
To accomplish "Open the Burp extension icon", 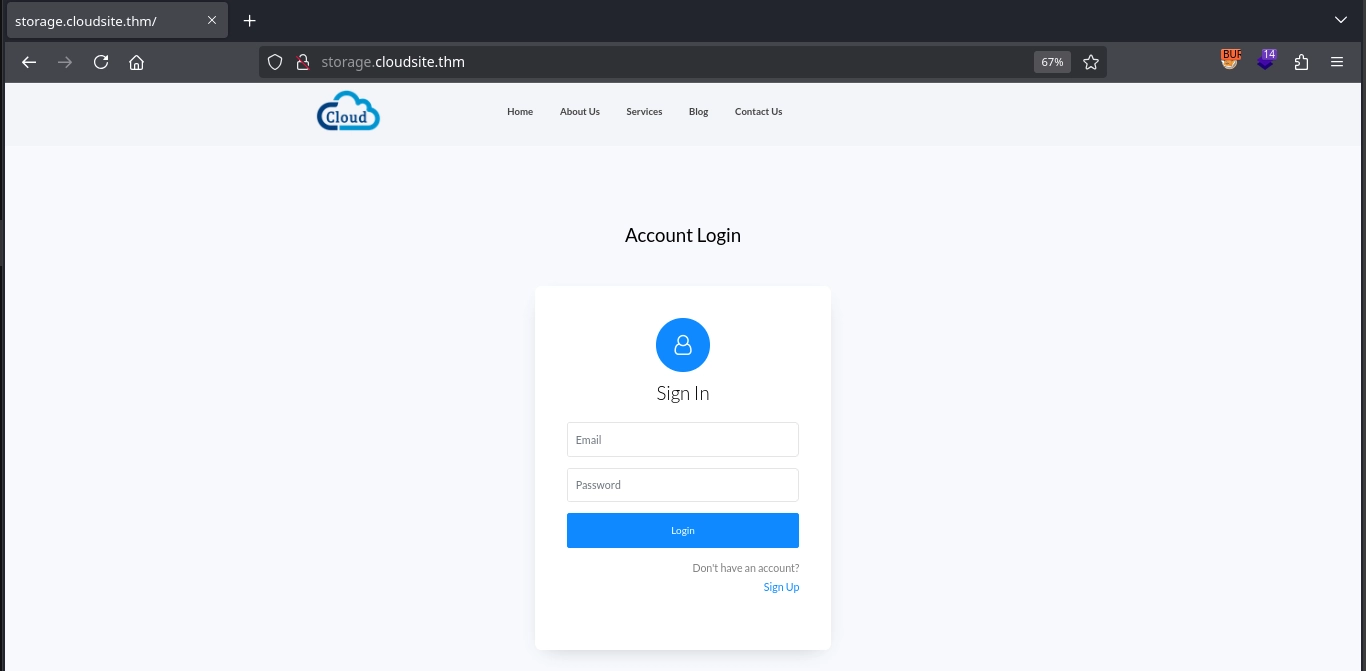I will coord(1230,61).
